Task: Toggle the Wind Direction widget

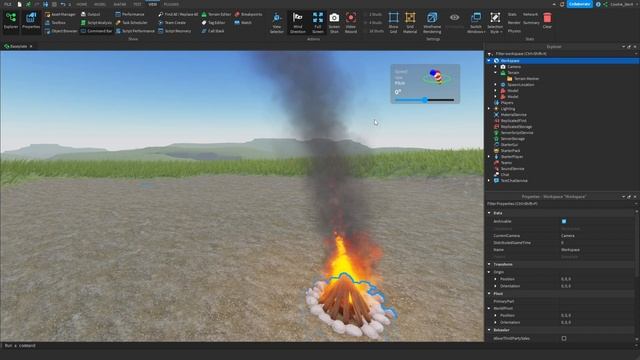Action: click(298, 23)
